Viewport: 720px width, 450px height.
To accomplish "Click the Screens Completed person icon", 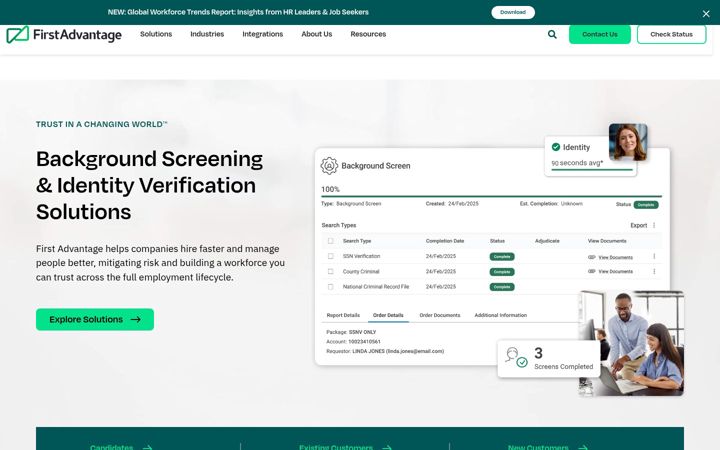I will tap(516, 357).
